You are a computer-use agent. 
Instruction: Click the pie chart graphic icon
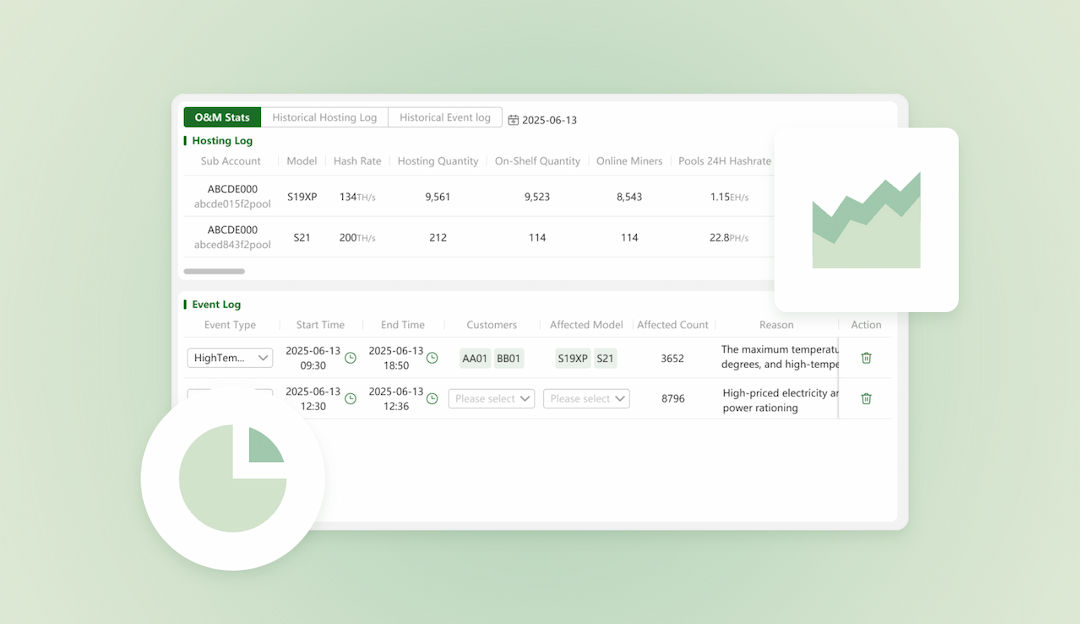pyautogui.click(x=232, y=478)
